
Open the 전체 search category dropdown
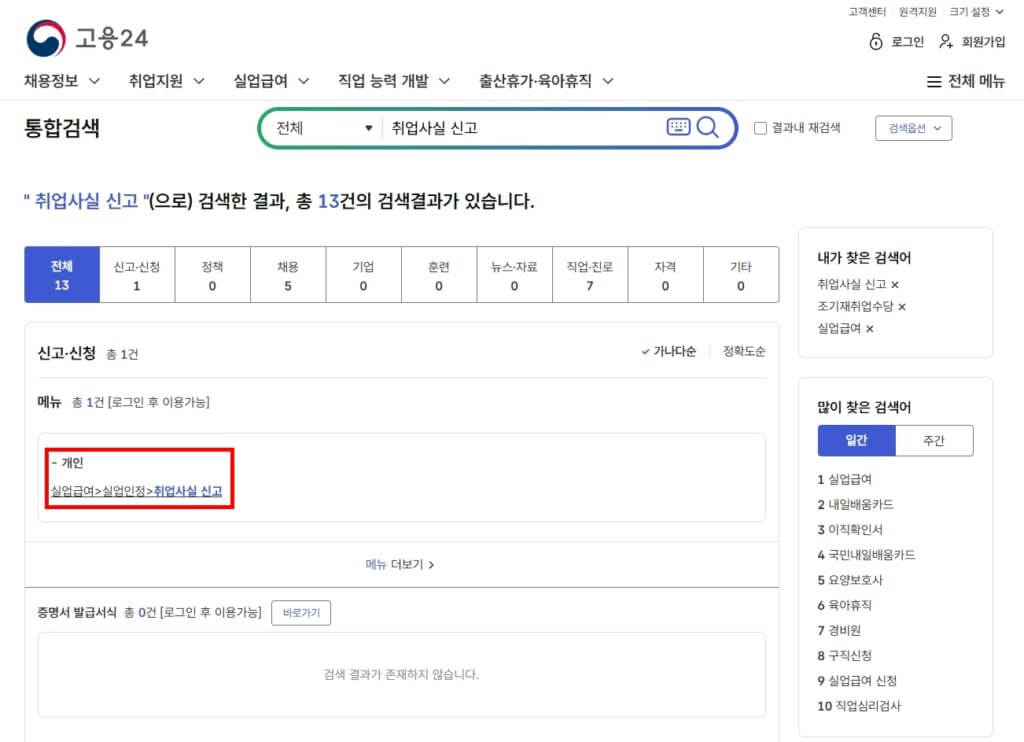click(323, 128)
